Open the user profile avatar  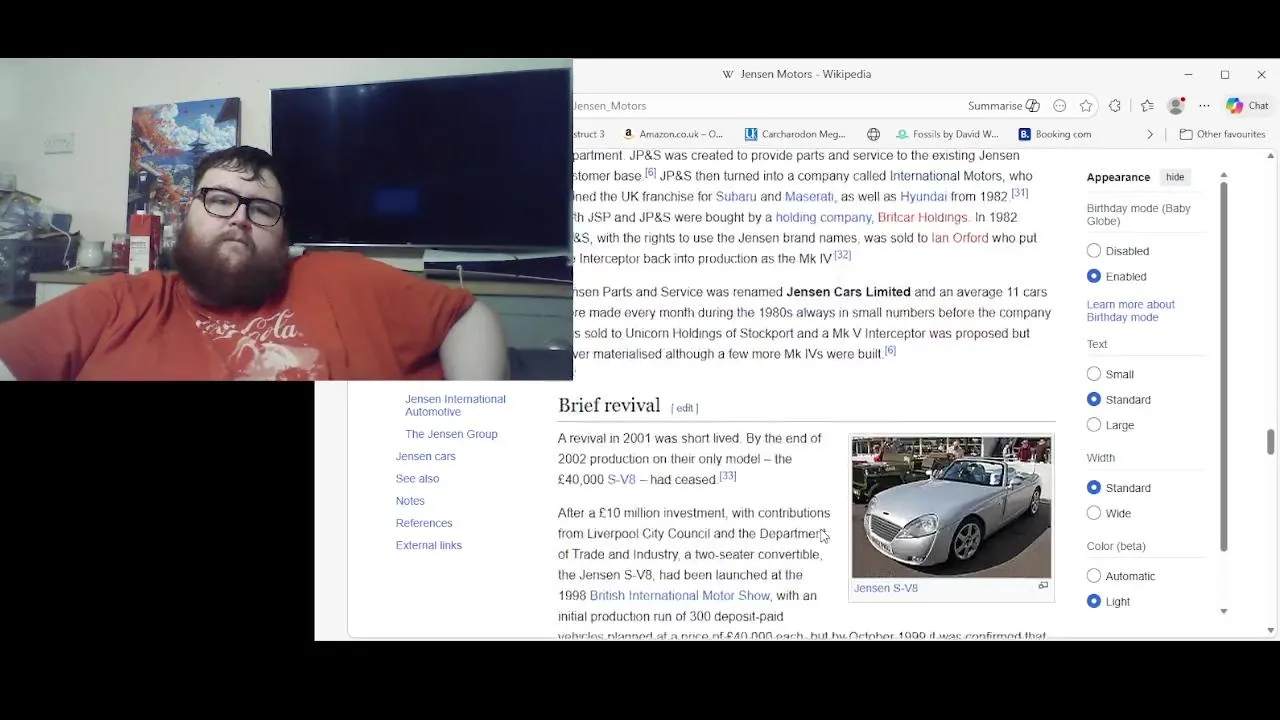pos(1176,106)
